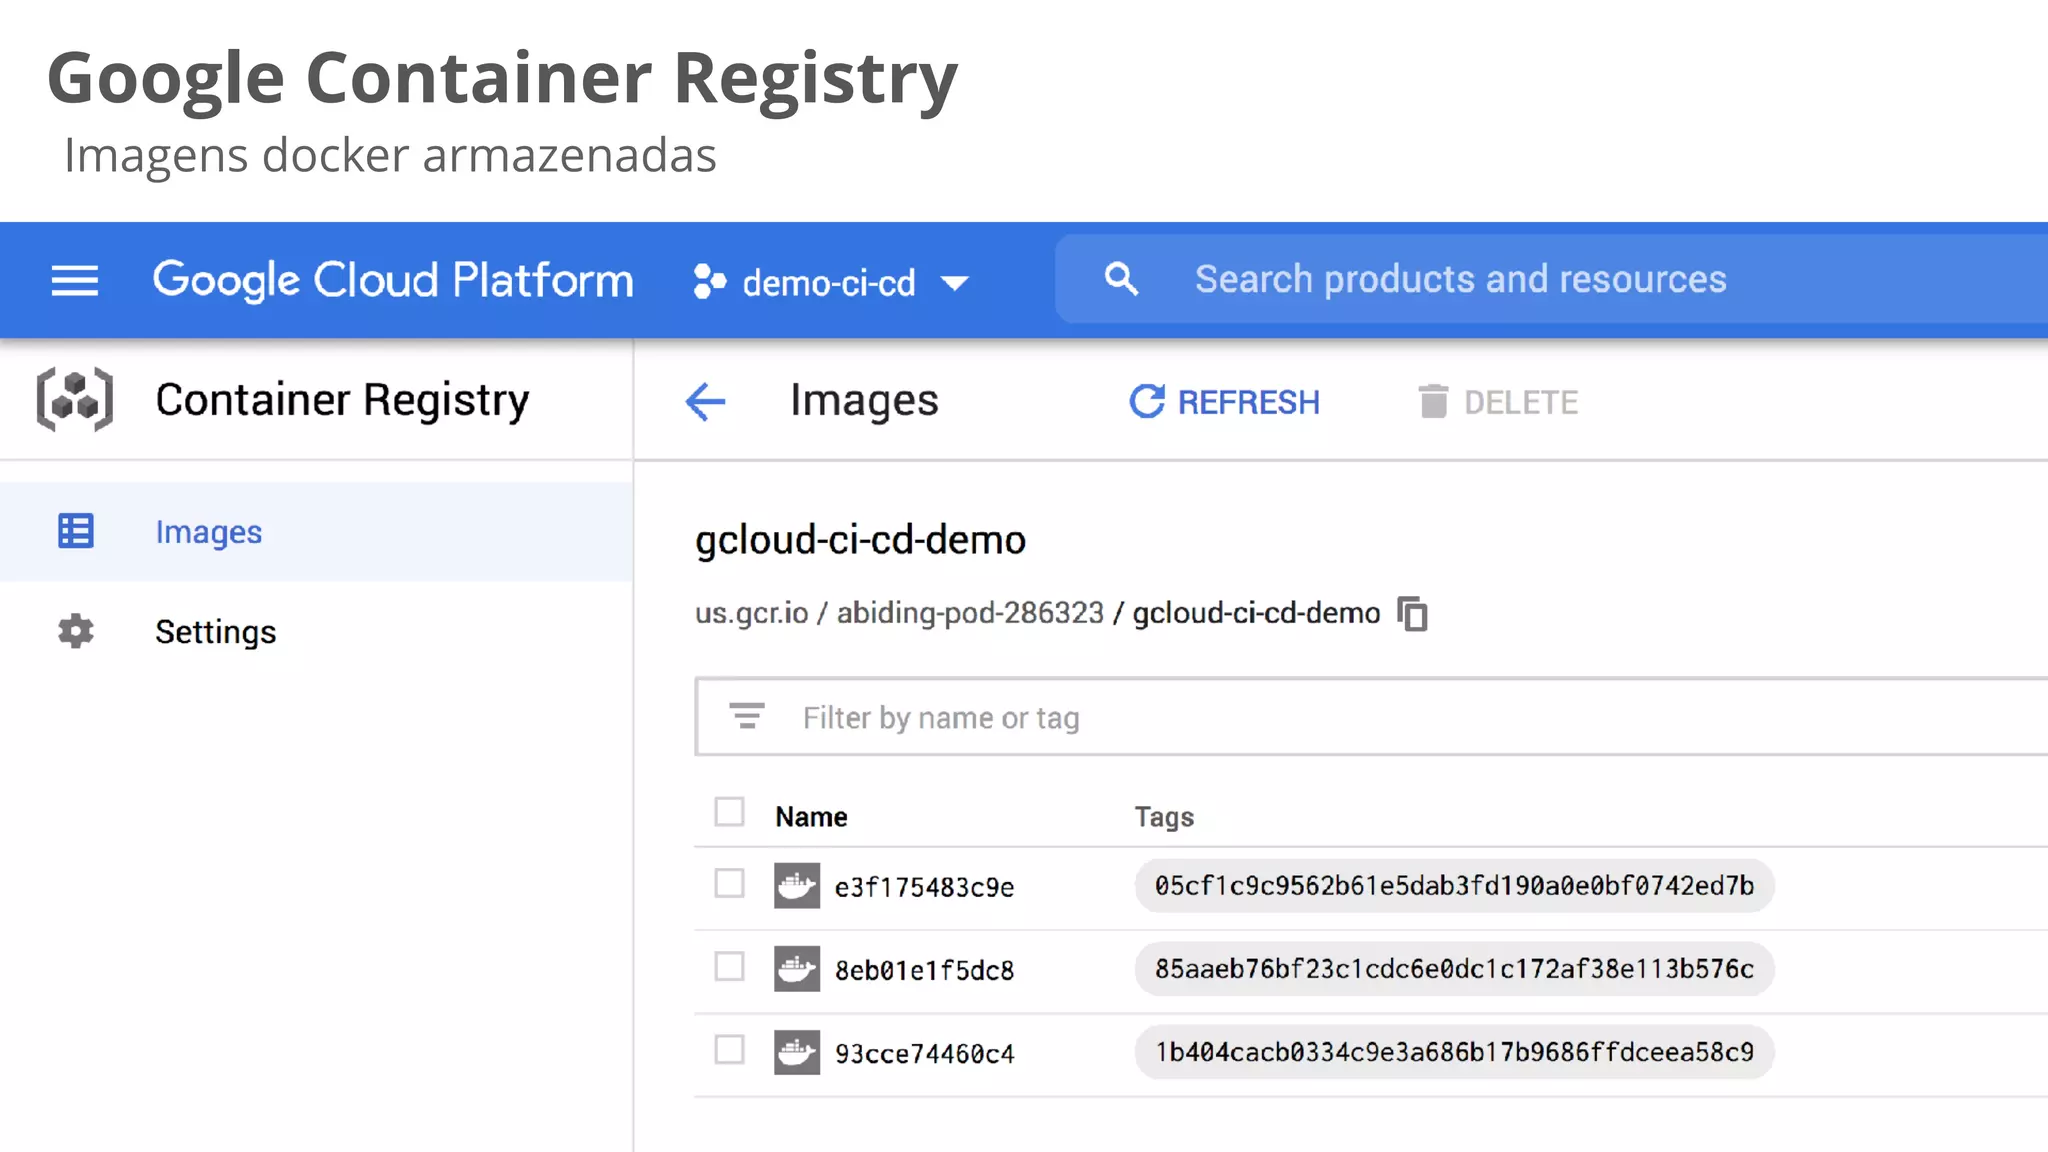Click the DELETE button

click(1498, 402)
